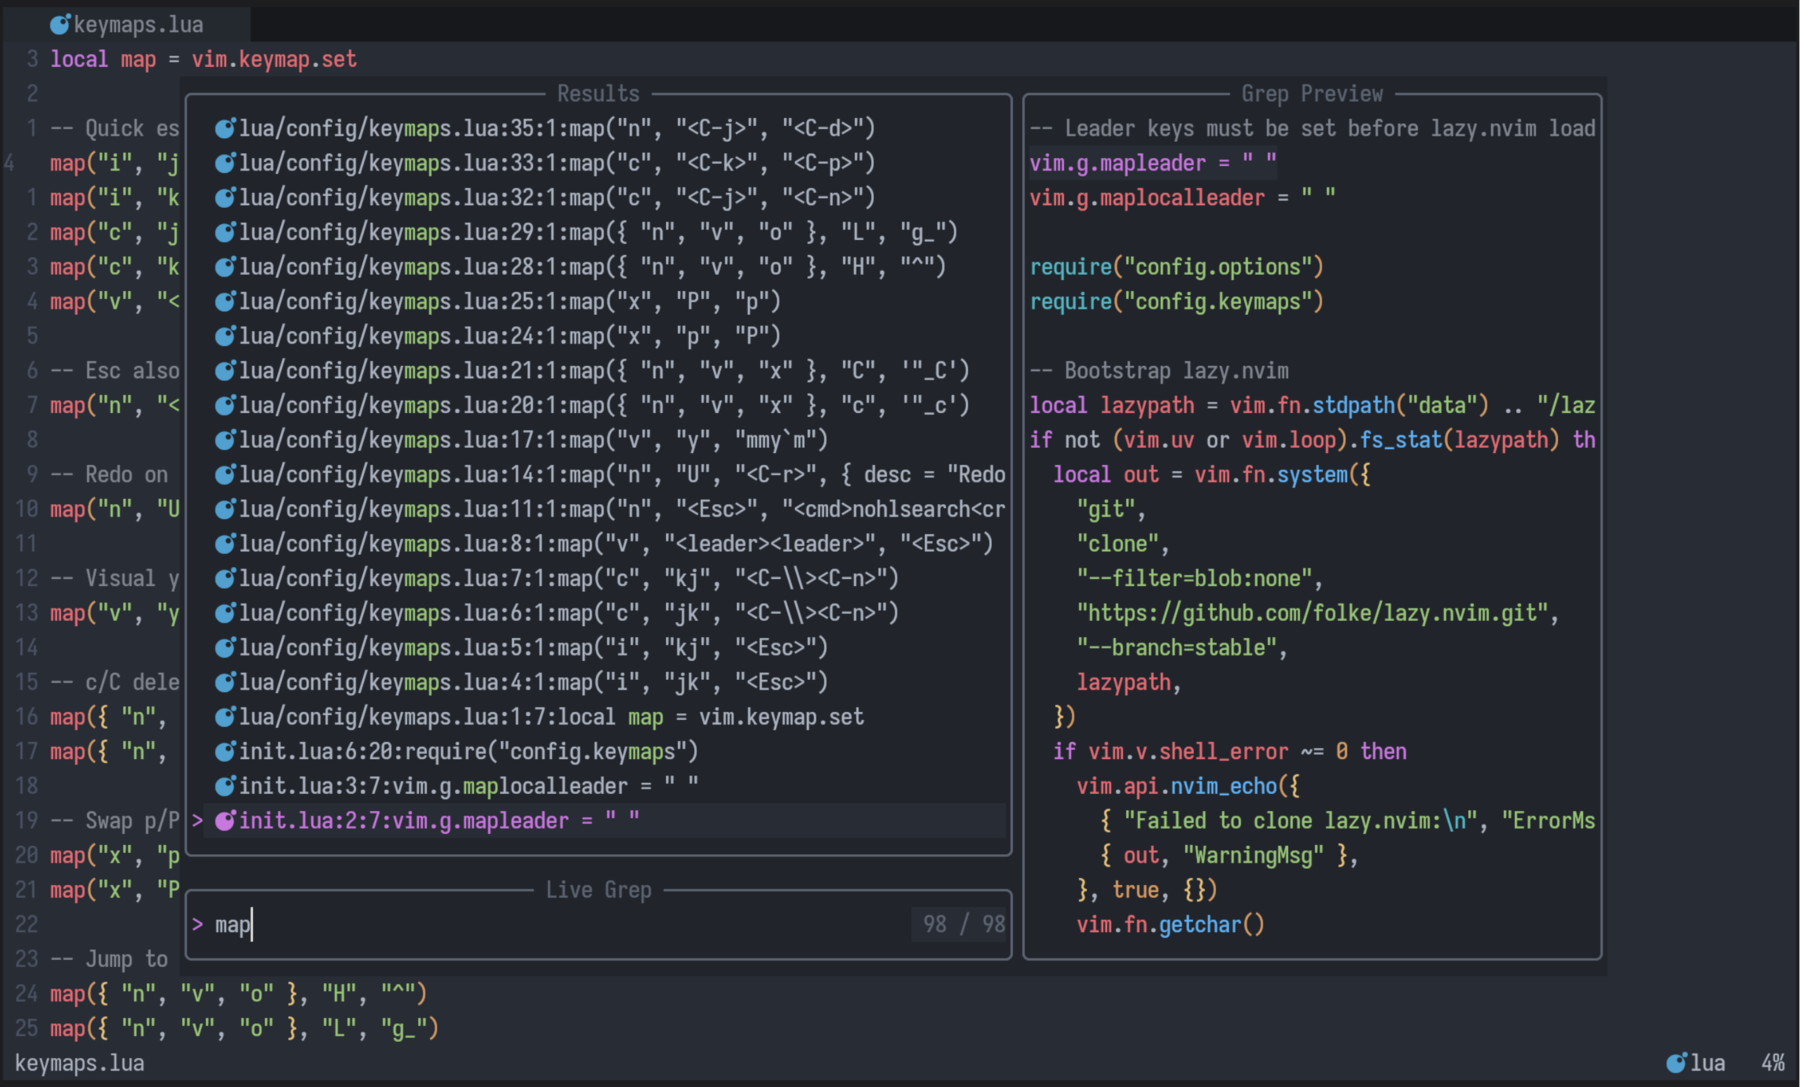Click Lua icon of keymaps.lua:11:1 result
This screenshot has height=1087, width=1800.
pos(225,509)
